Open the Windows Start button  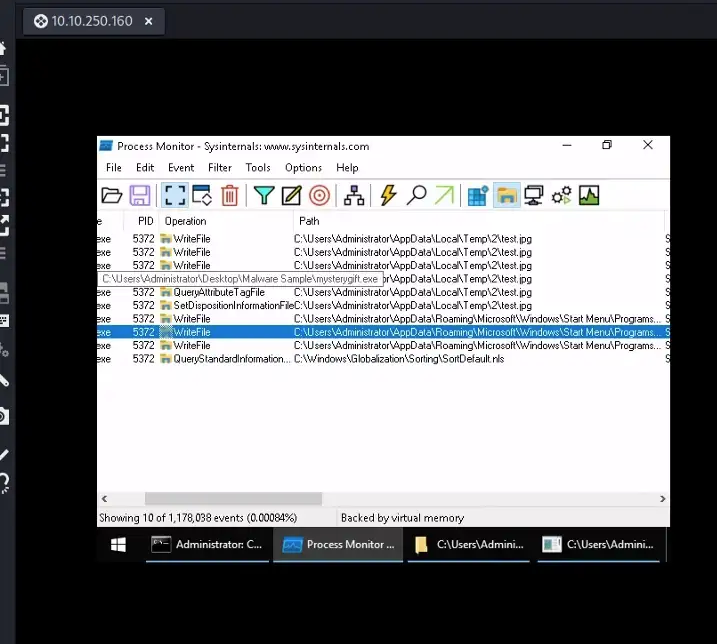tap(118, 544)
